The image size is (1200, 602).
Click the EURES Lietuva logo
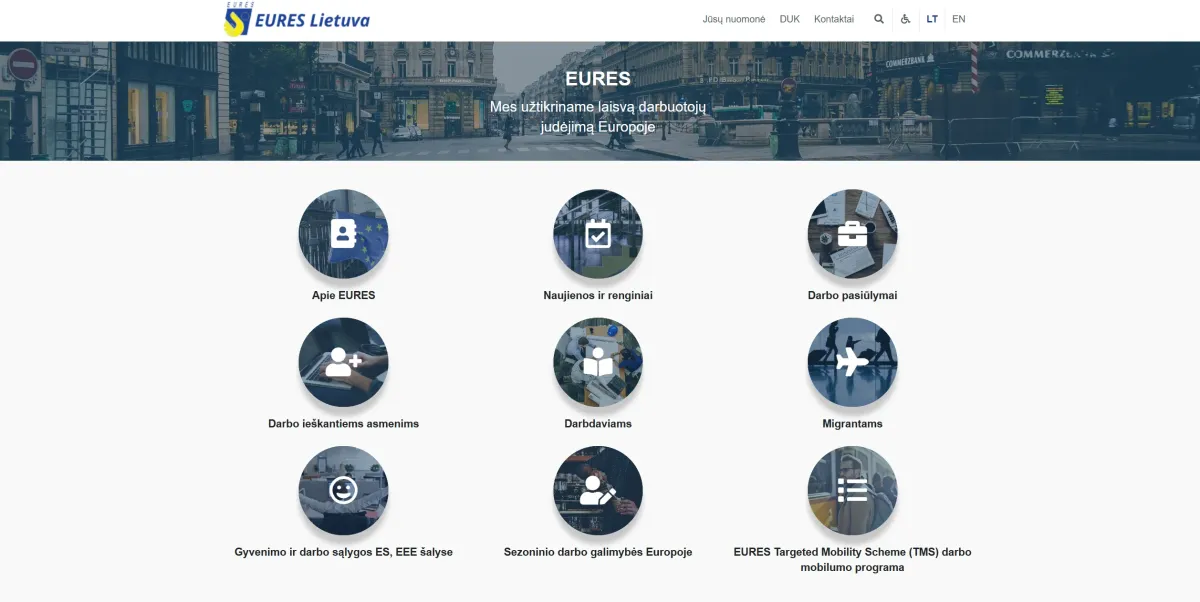297,19
